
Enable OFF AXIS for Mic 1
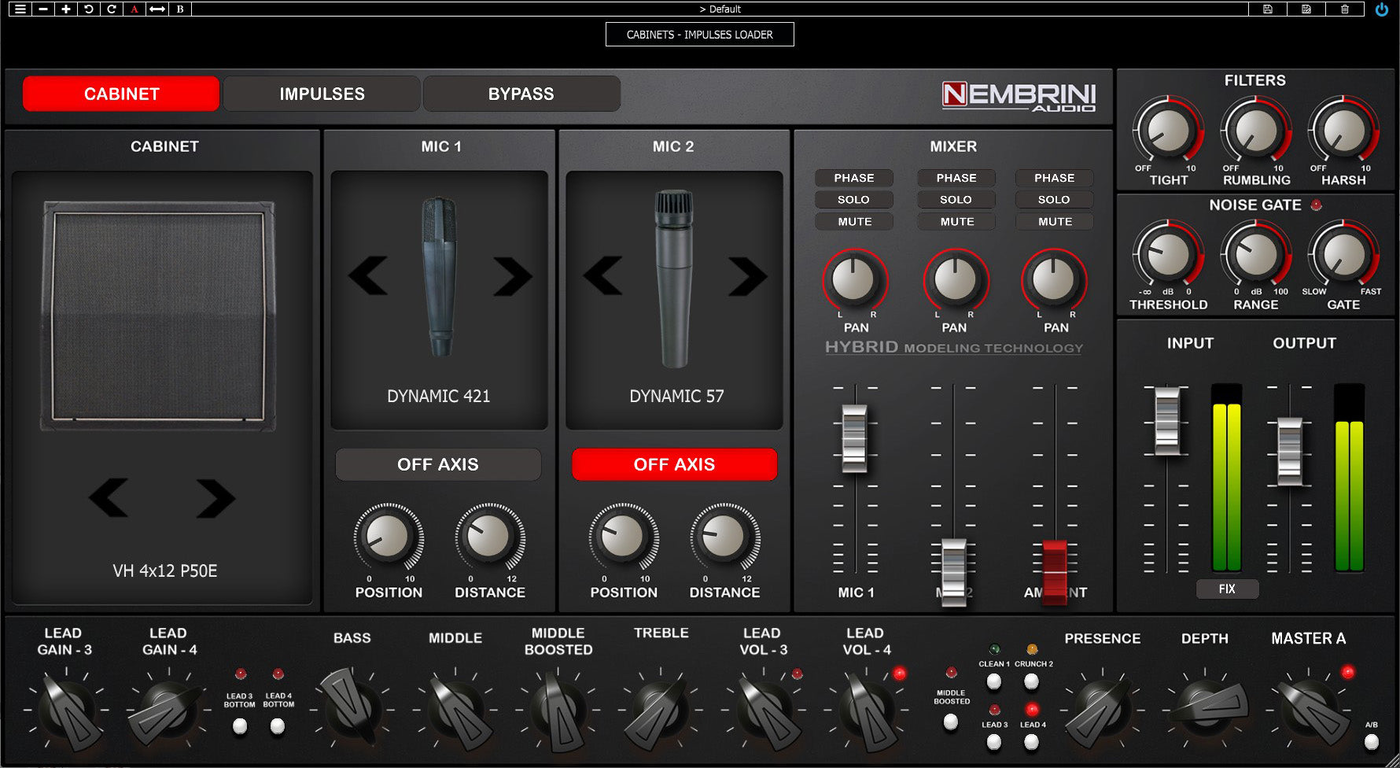[x=438, y=464]
